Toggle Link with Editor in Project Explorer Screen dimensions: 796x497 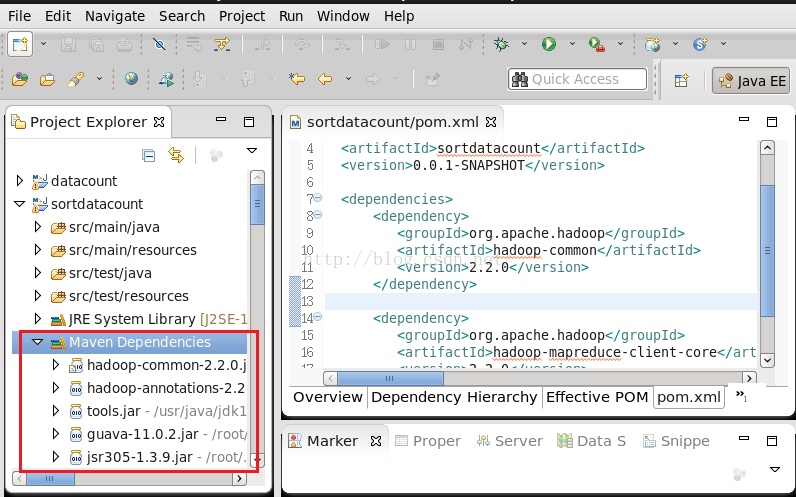[x=176, y=155]
